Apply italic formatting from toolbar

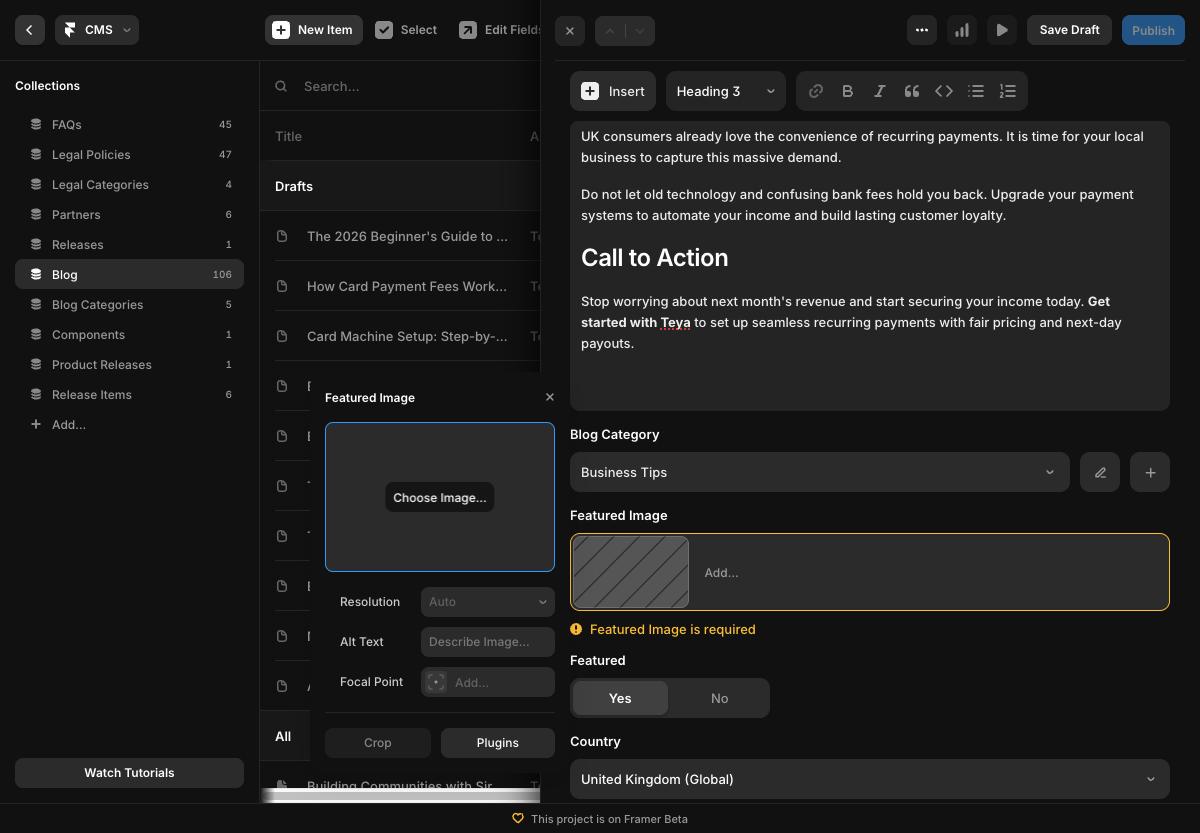[x=880, y=91]
